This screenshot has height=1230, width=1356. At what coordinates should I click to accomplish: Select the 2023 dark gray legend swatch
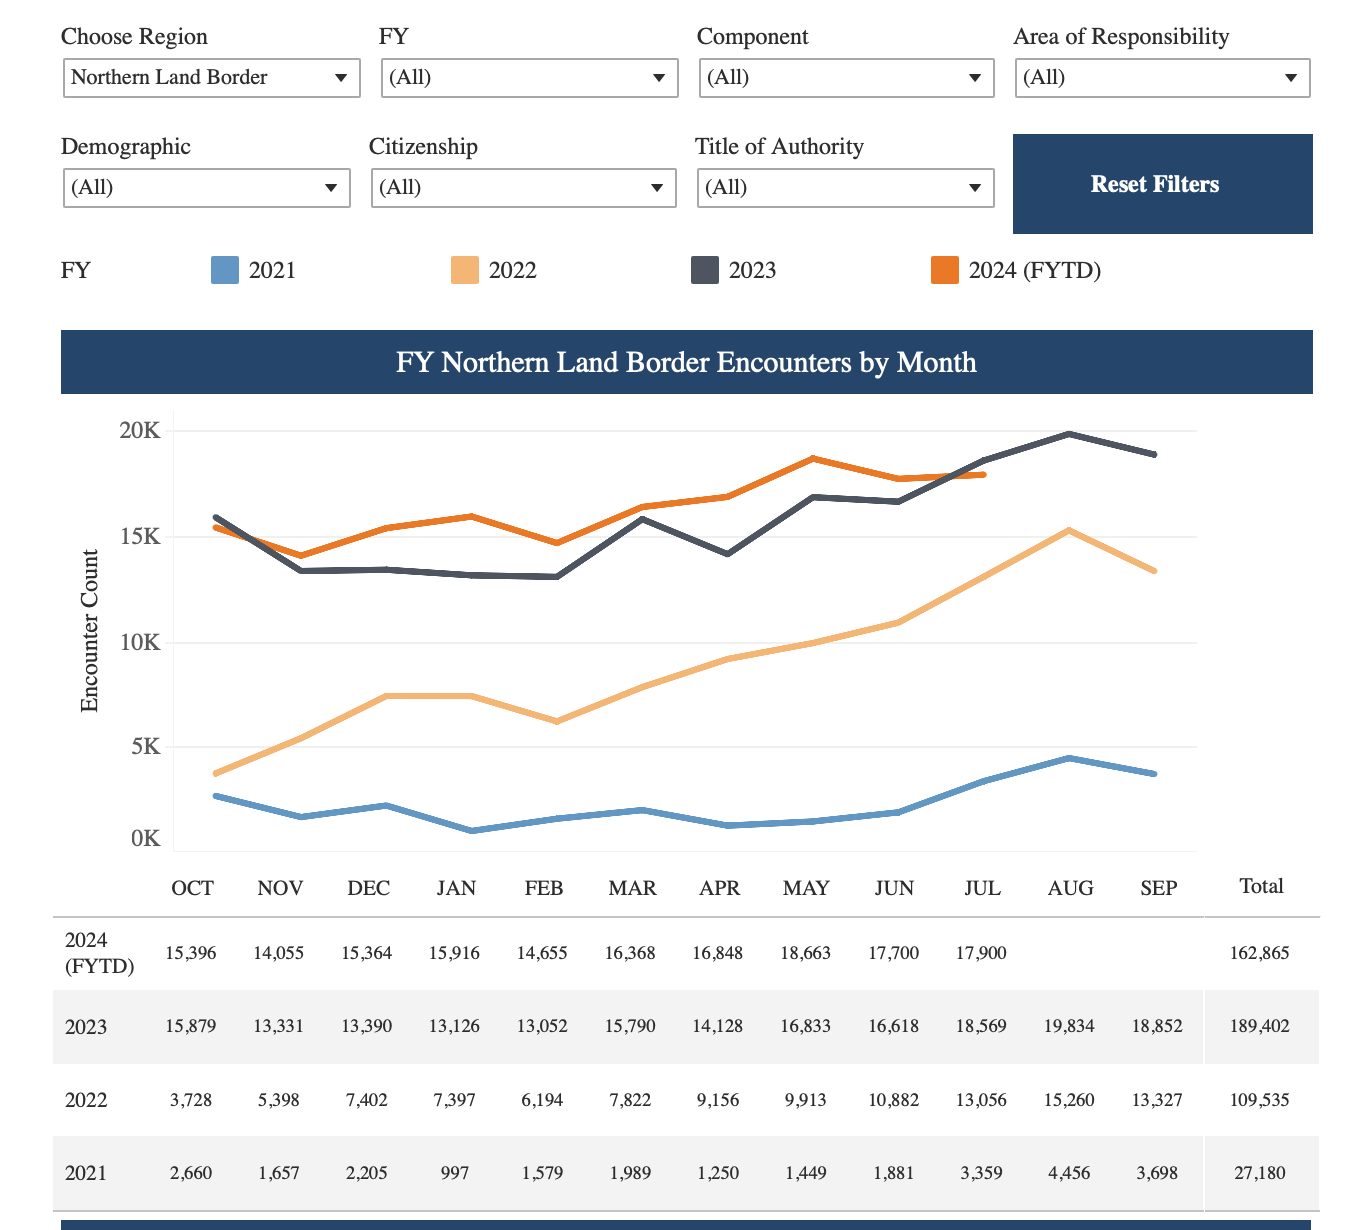[705, 270]
